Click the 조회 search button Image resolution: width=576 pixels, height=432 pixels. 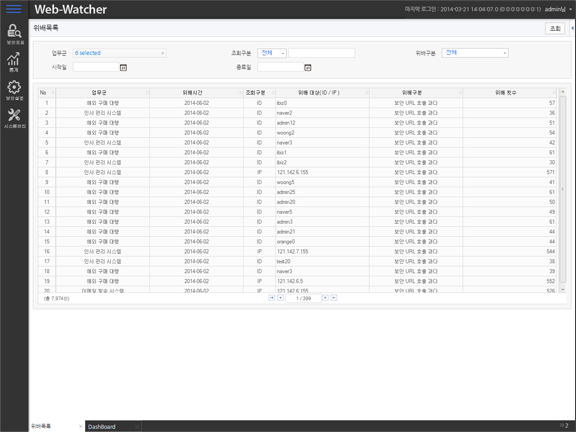point(555,28)
